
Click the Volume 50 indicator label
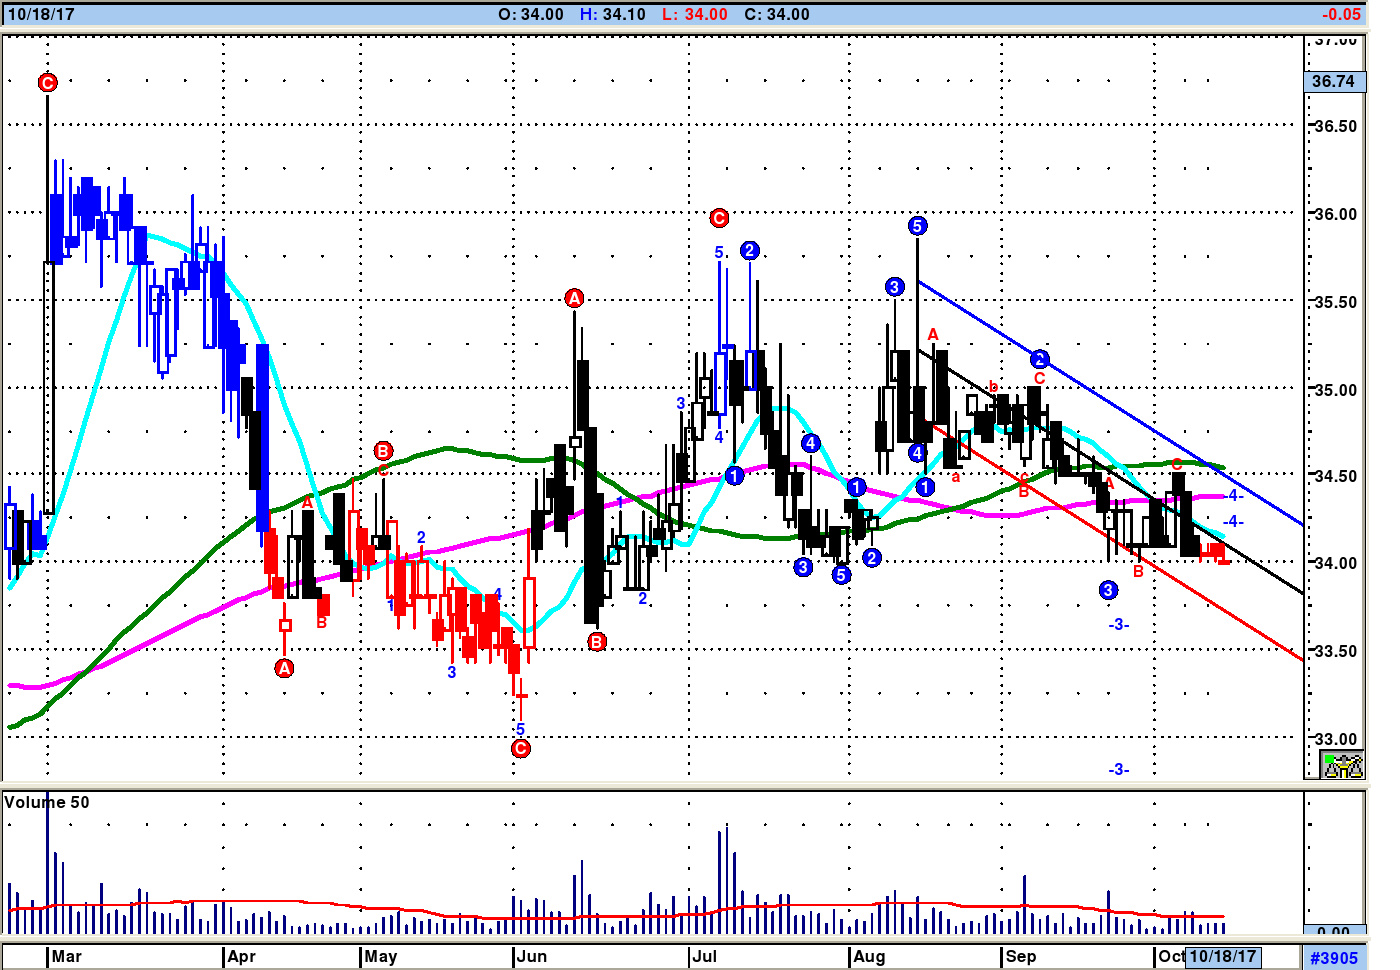coord(47,802)
